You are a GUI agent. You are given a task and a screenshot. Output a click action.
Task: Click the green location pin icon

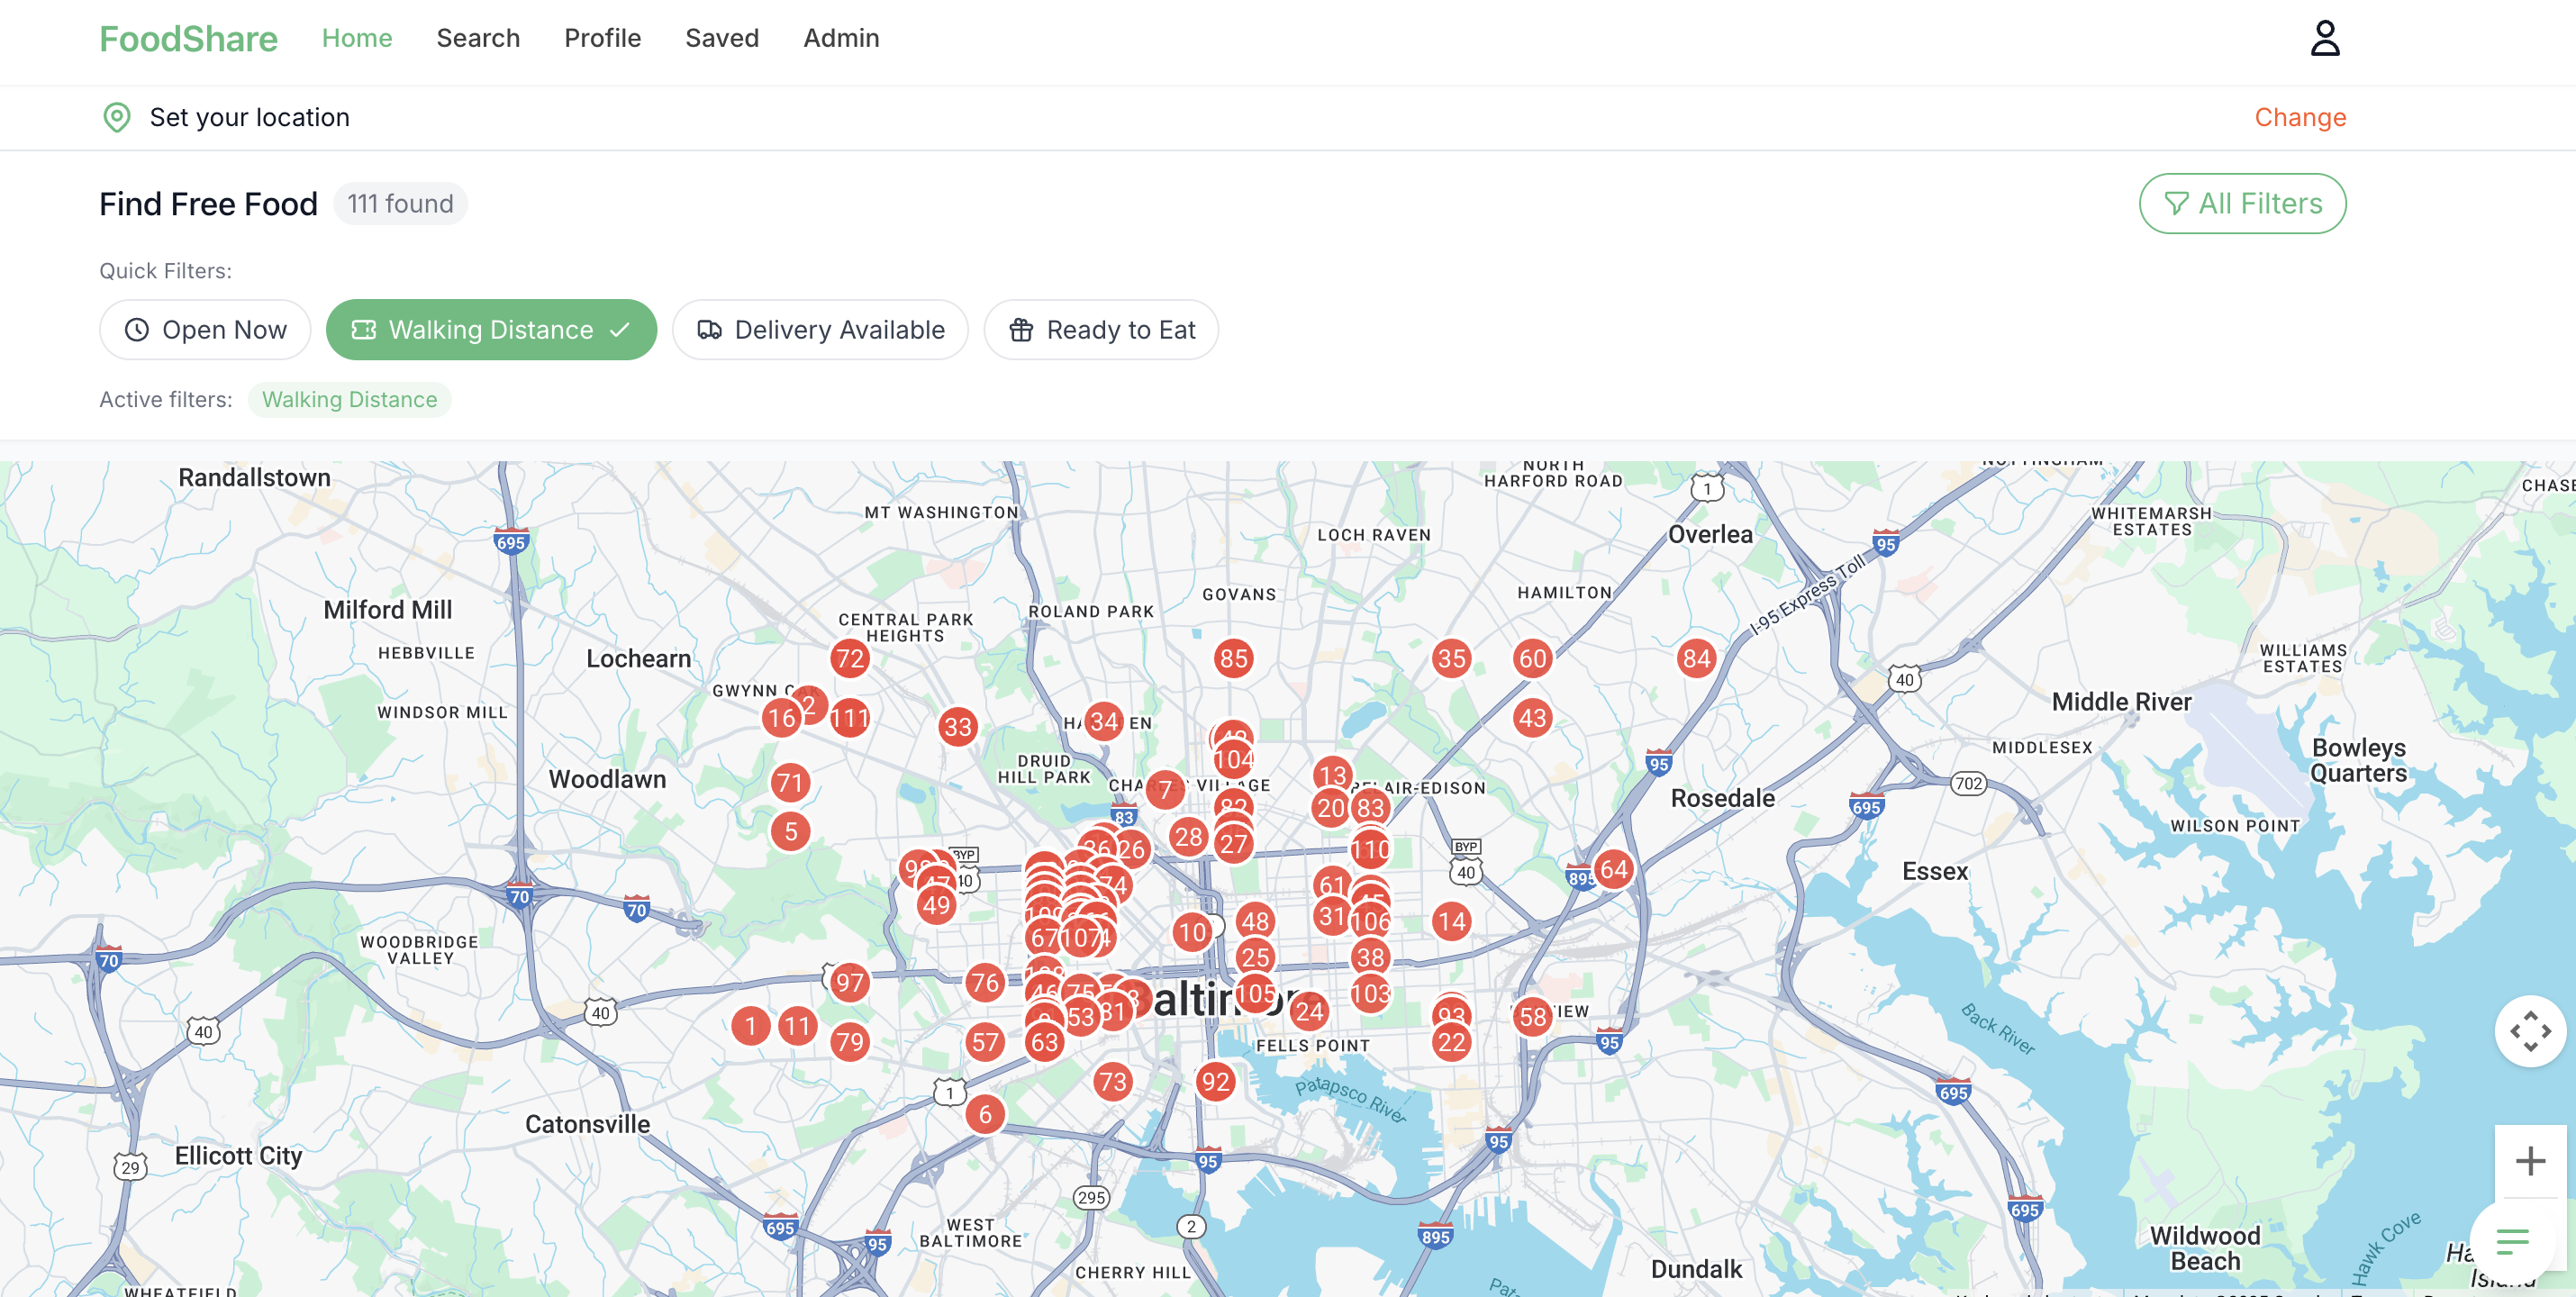click(x=117, y=117)
